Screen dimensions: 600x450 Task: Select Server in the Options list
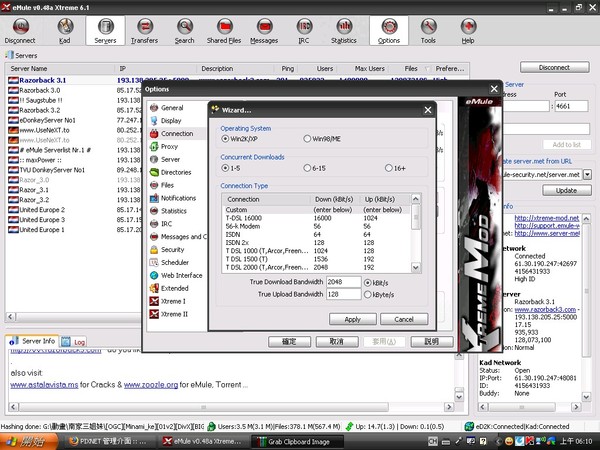pyautogui.click(x=170, y=160)
